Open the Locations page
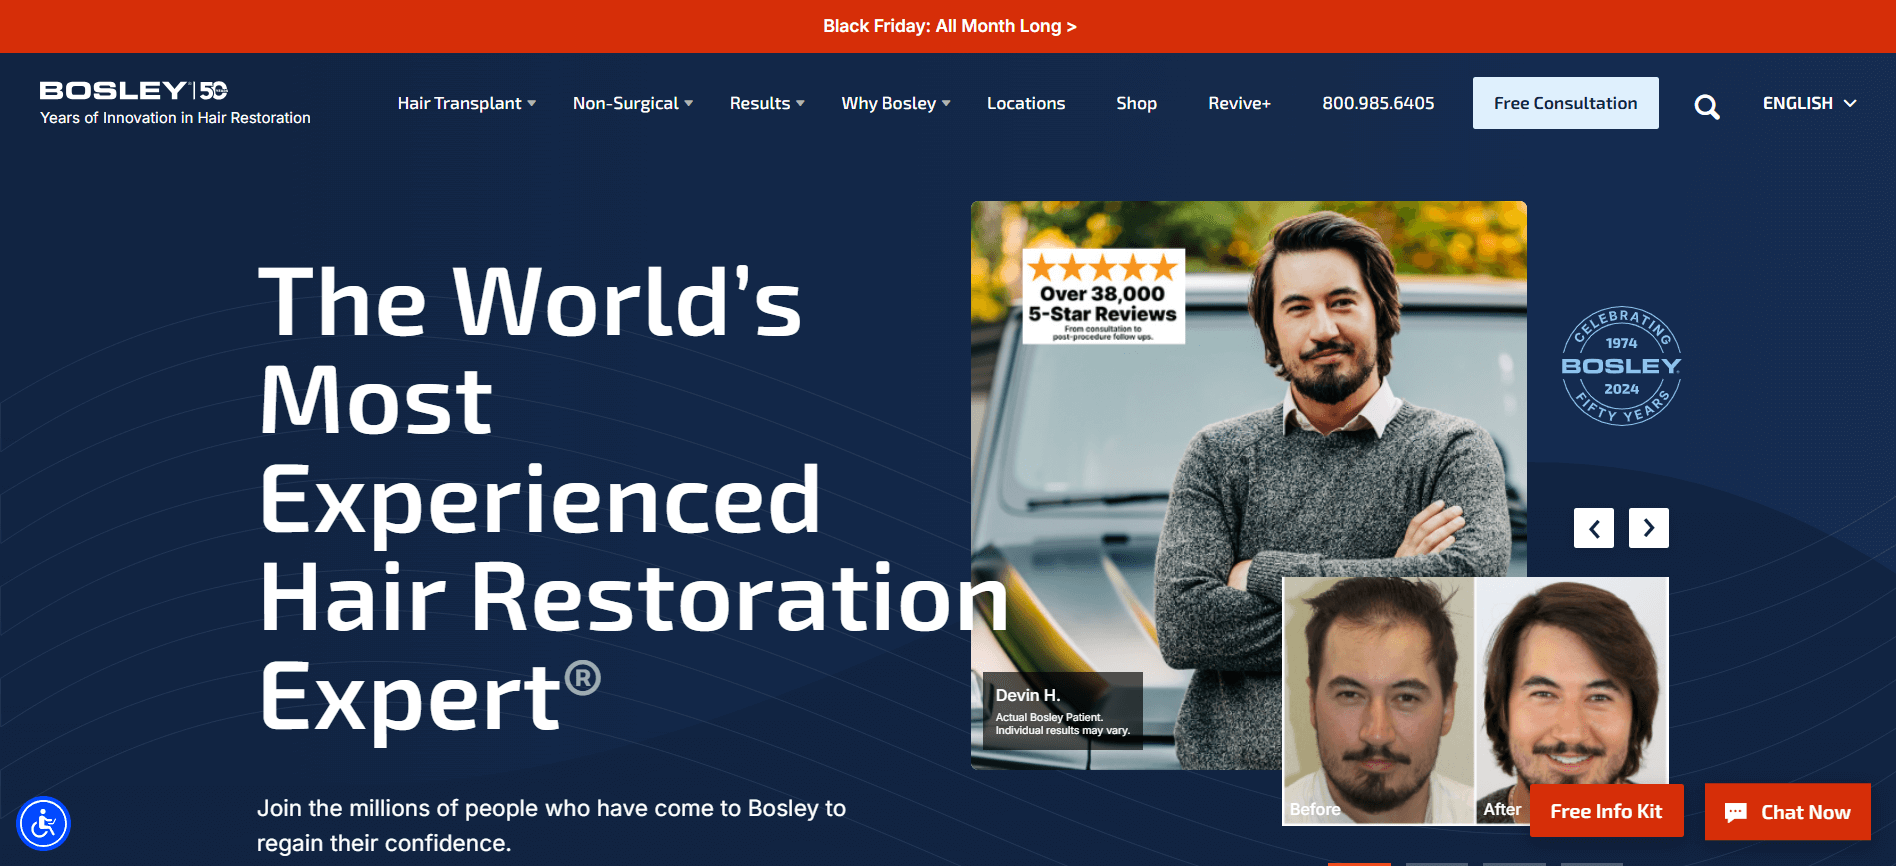1896x866 pixels. click(x=1025, y=103)
